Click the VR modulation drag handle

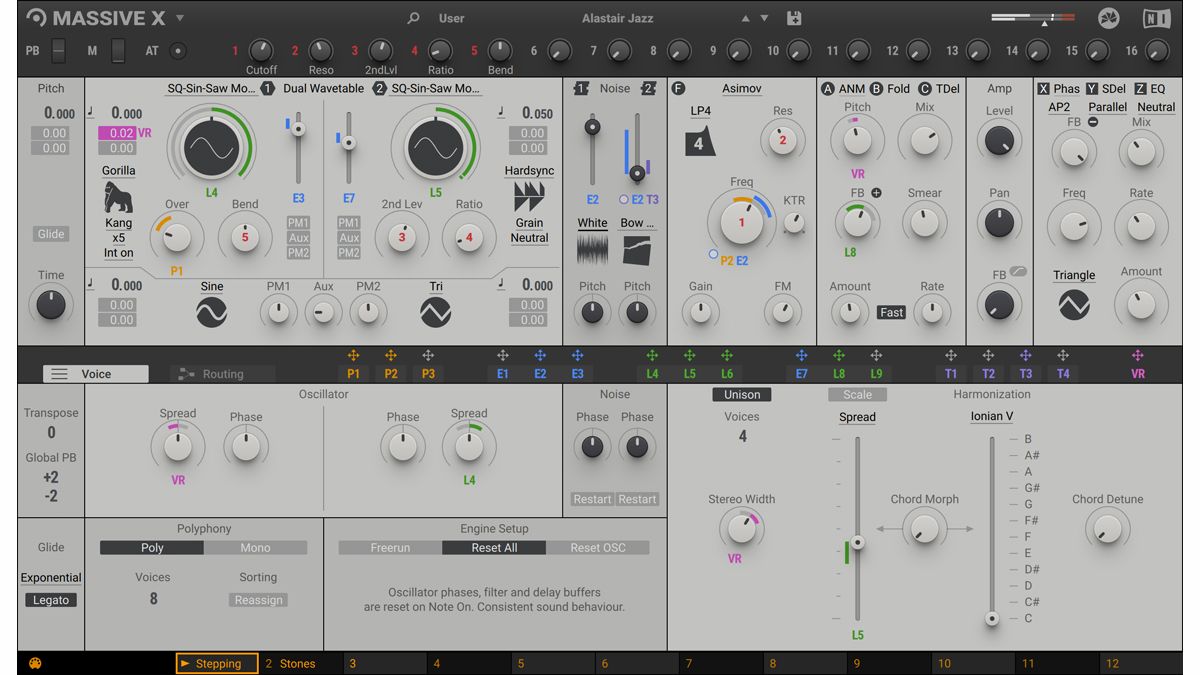click(x=1138, y=356)
